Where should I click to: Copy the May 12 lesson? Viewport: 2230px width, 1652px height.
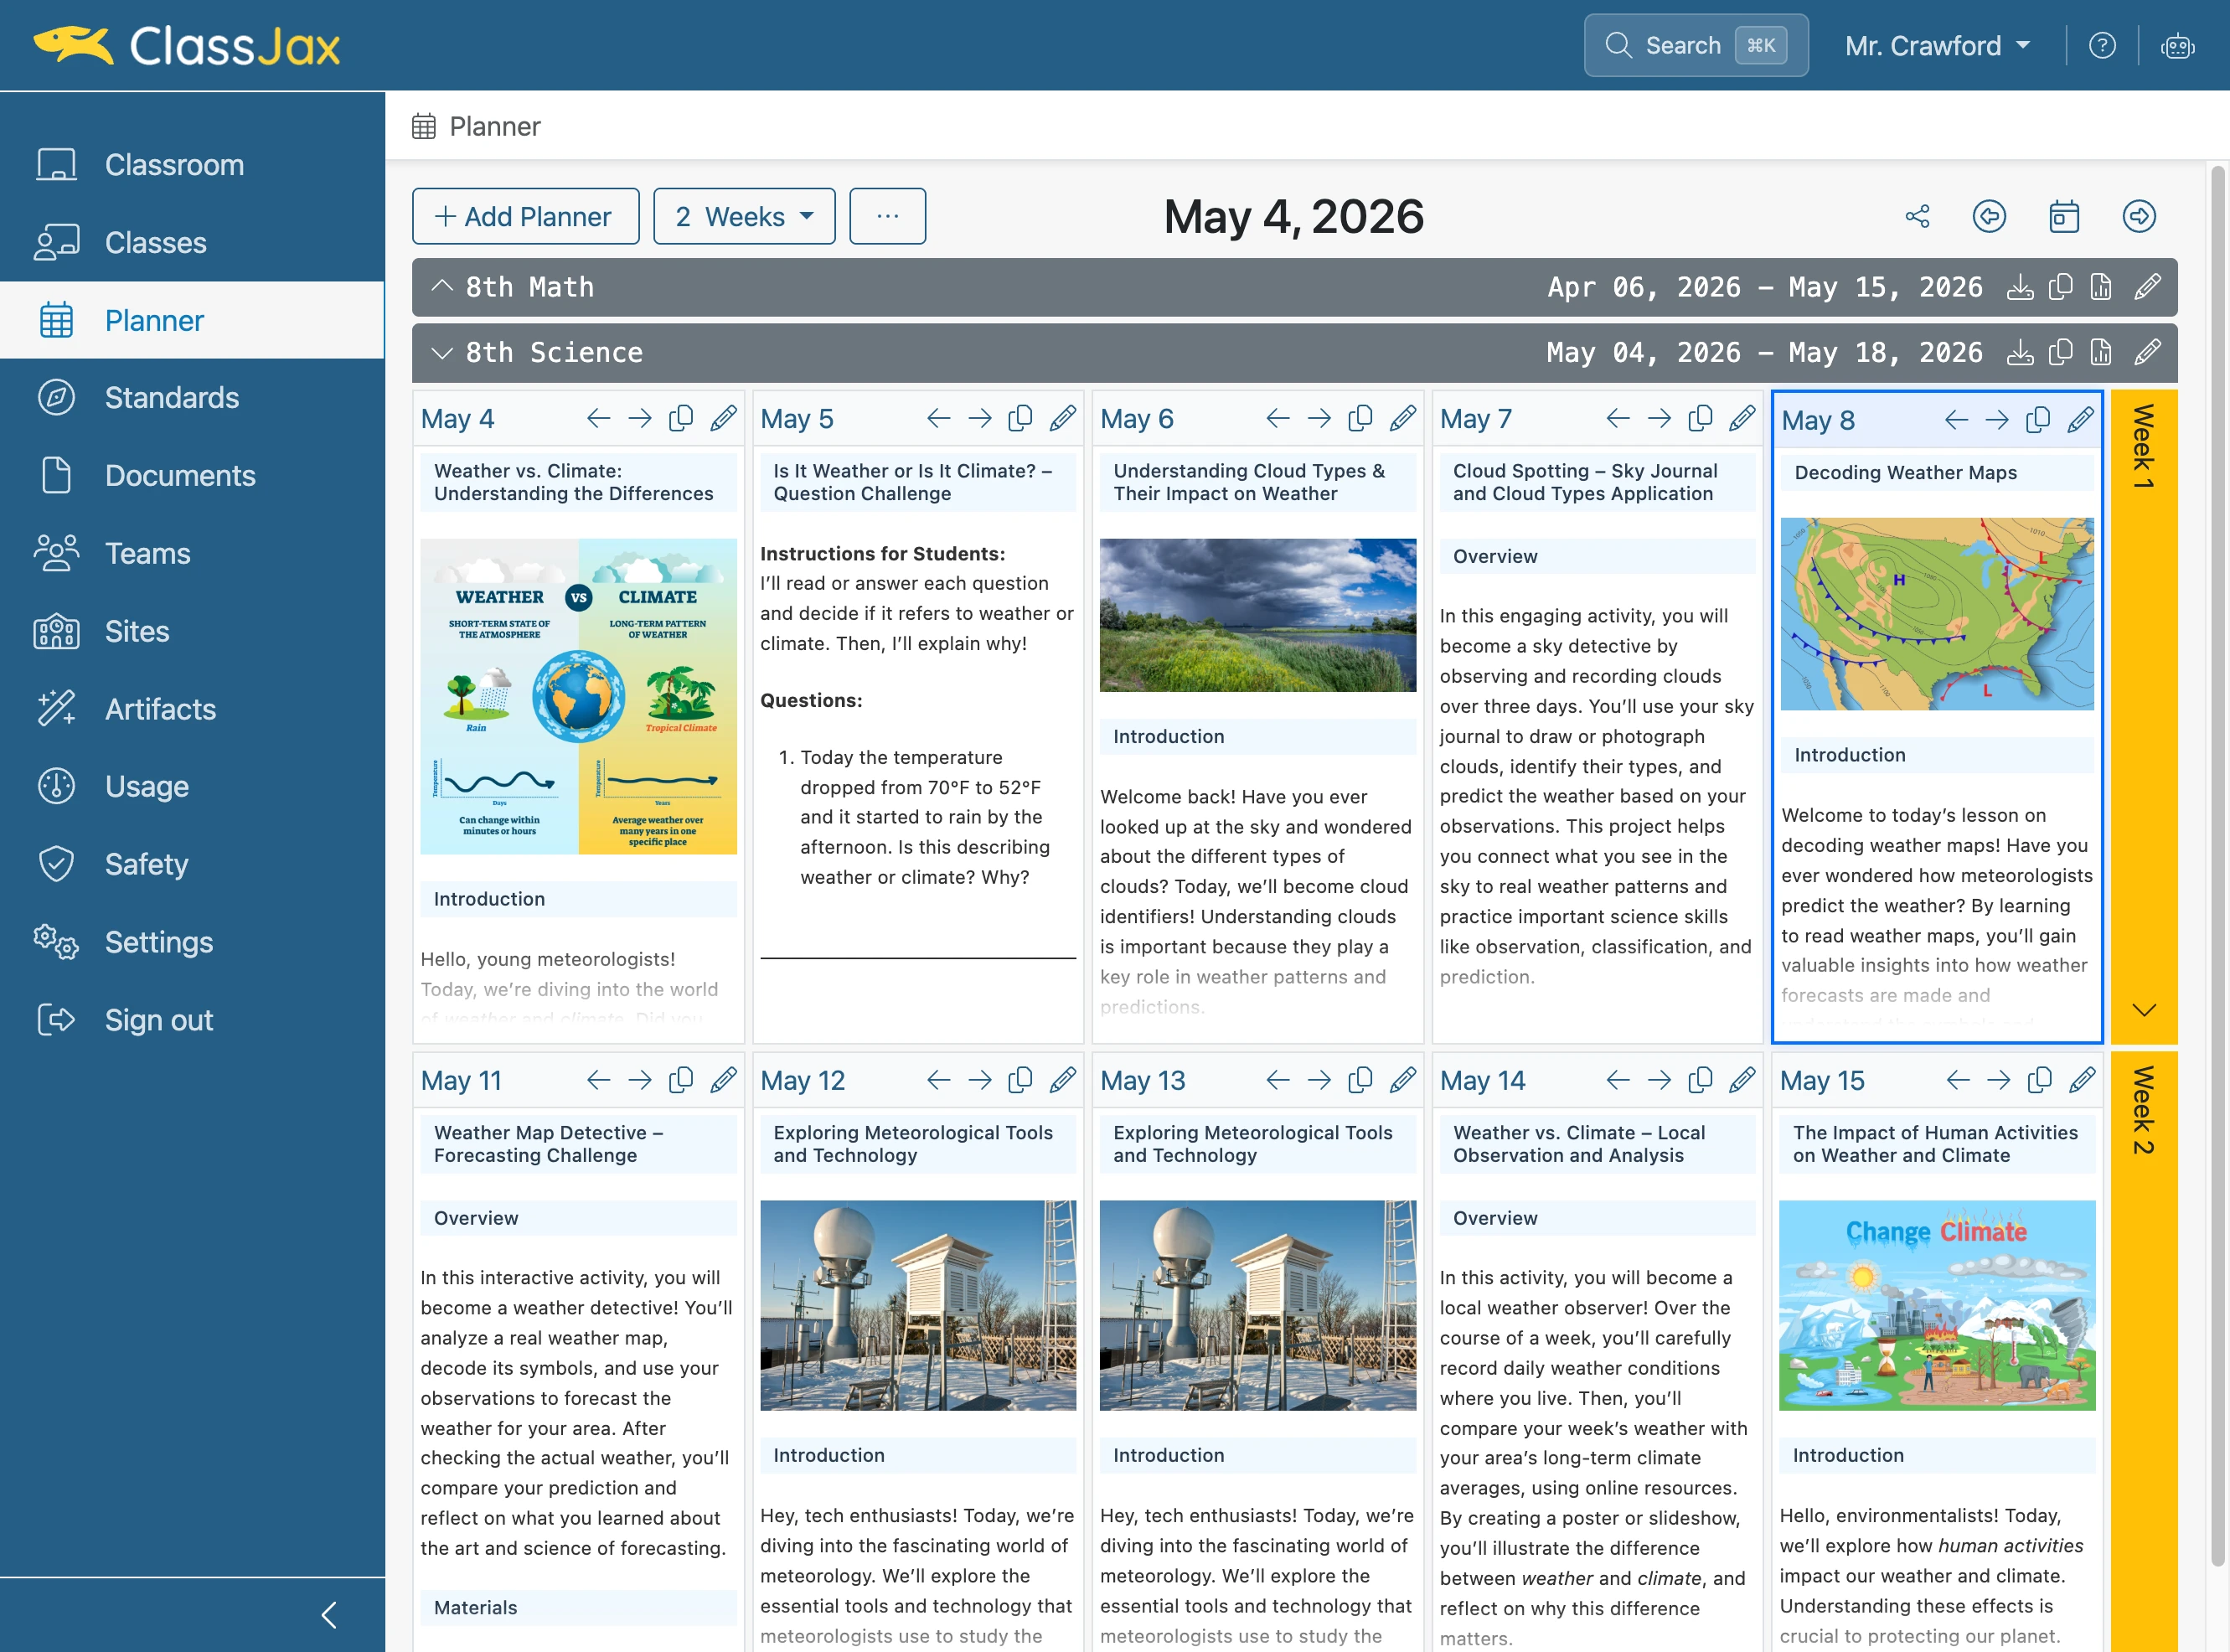(1020, 1081)
